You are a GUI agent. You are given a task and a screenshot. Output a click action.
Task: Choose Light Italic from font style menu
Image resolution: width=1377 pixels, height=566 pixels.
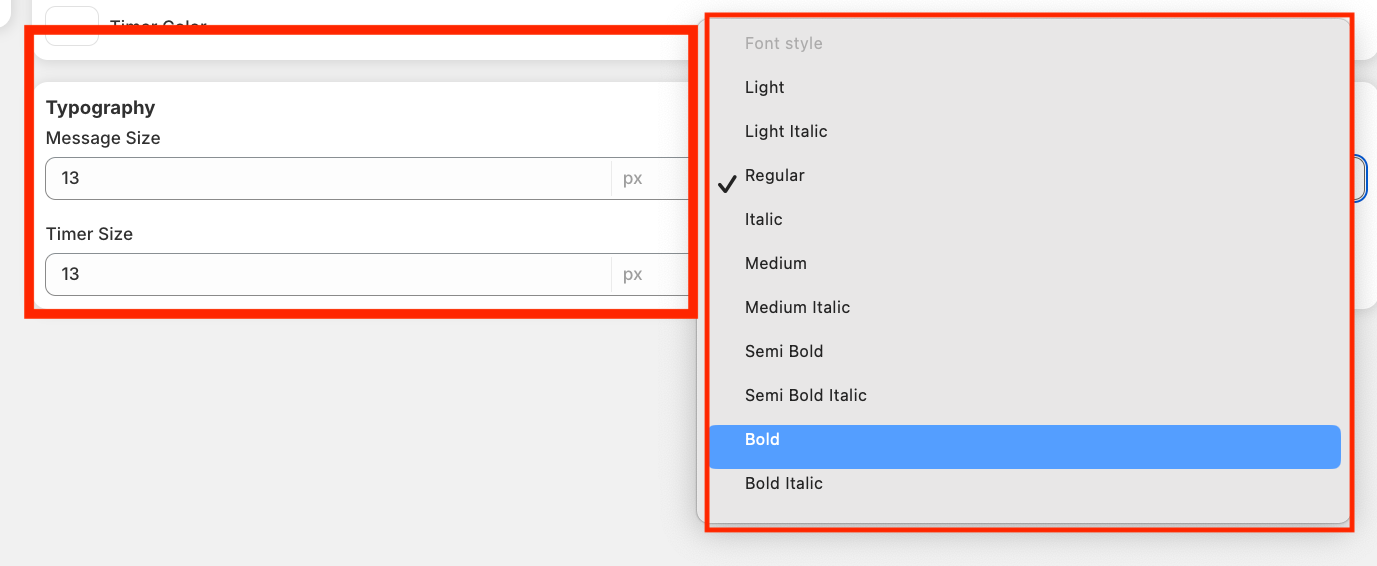[x=786, y=132]
